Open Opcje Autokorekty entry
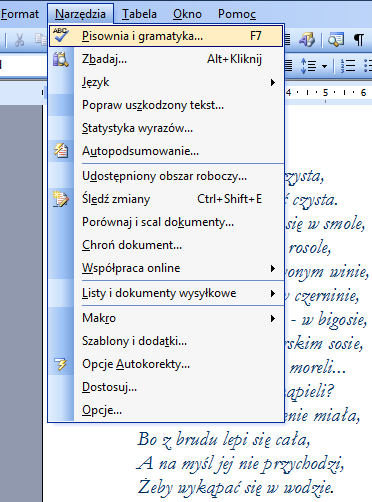This screenshot has height=502, width=372. tap(166, 364)
